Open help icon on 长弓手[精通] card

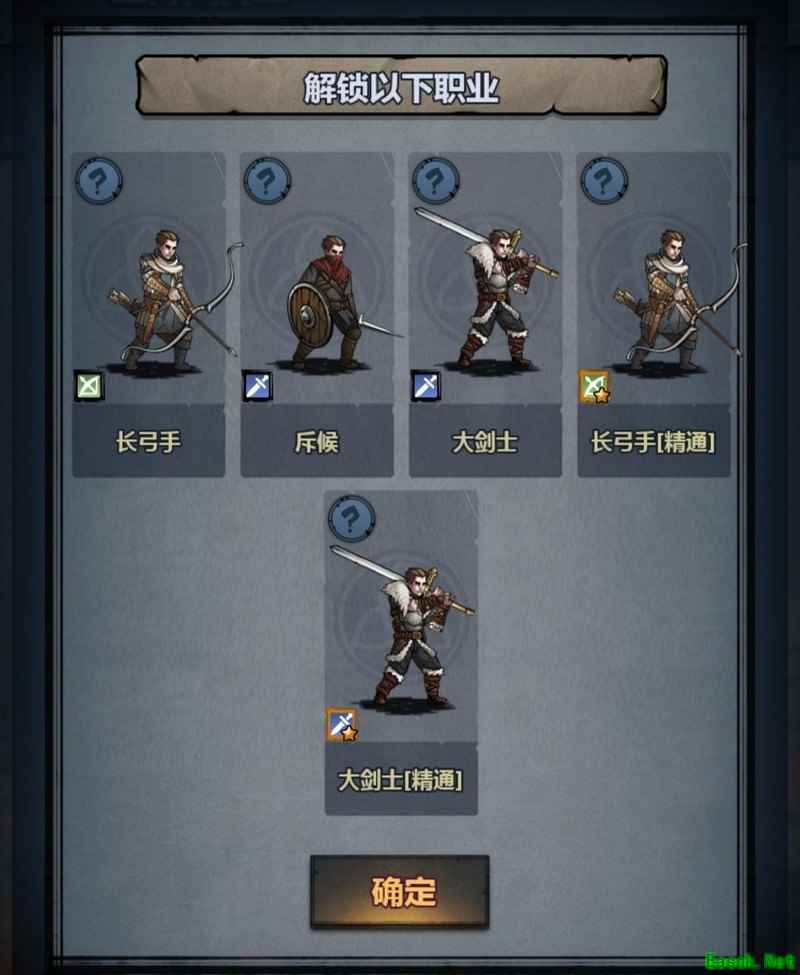click(604, 181)
